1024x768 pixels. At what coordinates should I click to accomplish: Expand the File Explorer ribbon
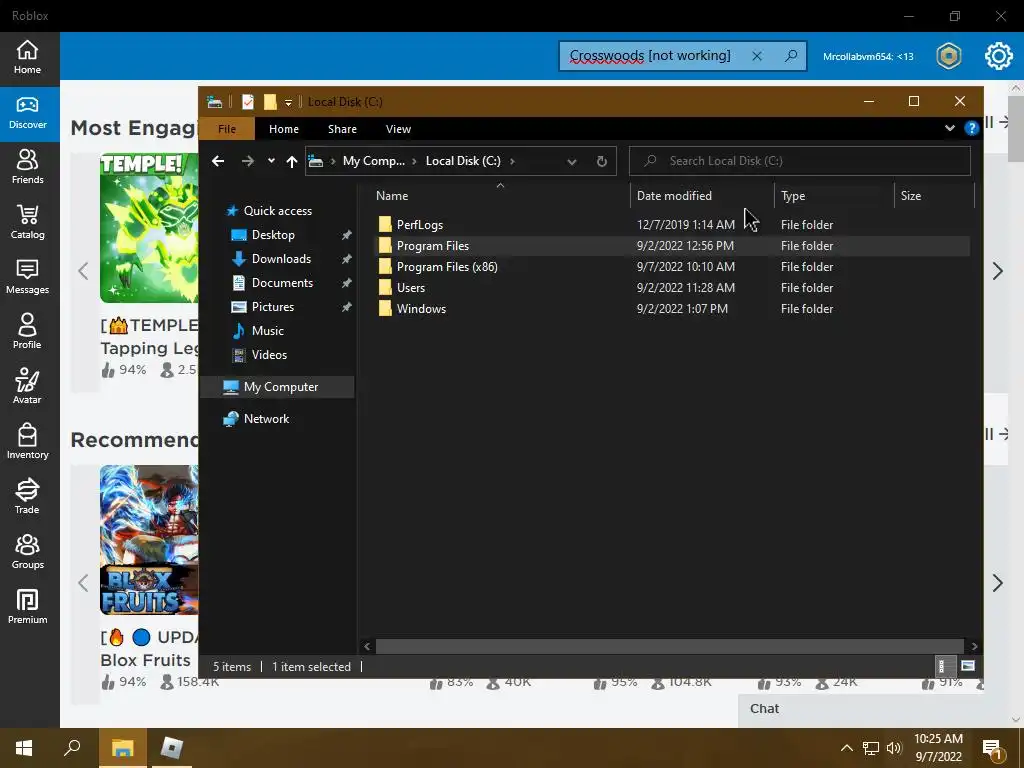(950, 128)
